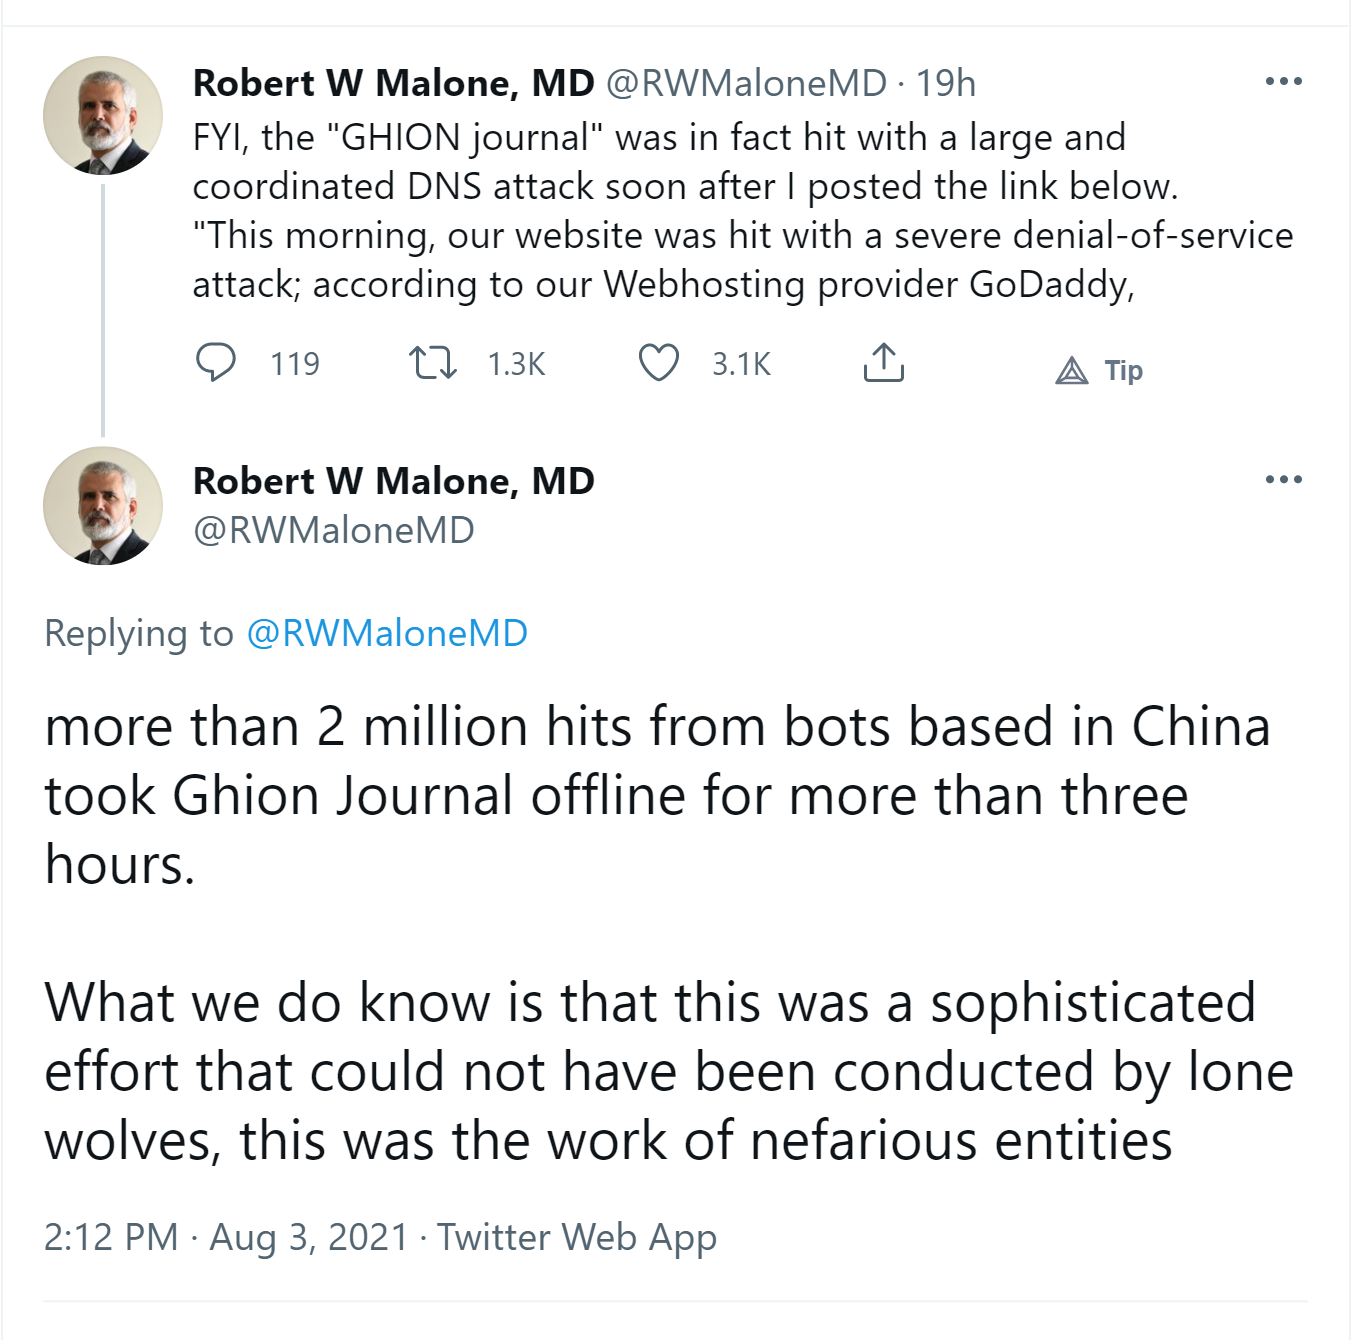Open the first tweet's profile avatar
This screenshot has width=1358, height=1340.
click(102, 116)
